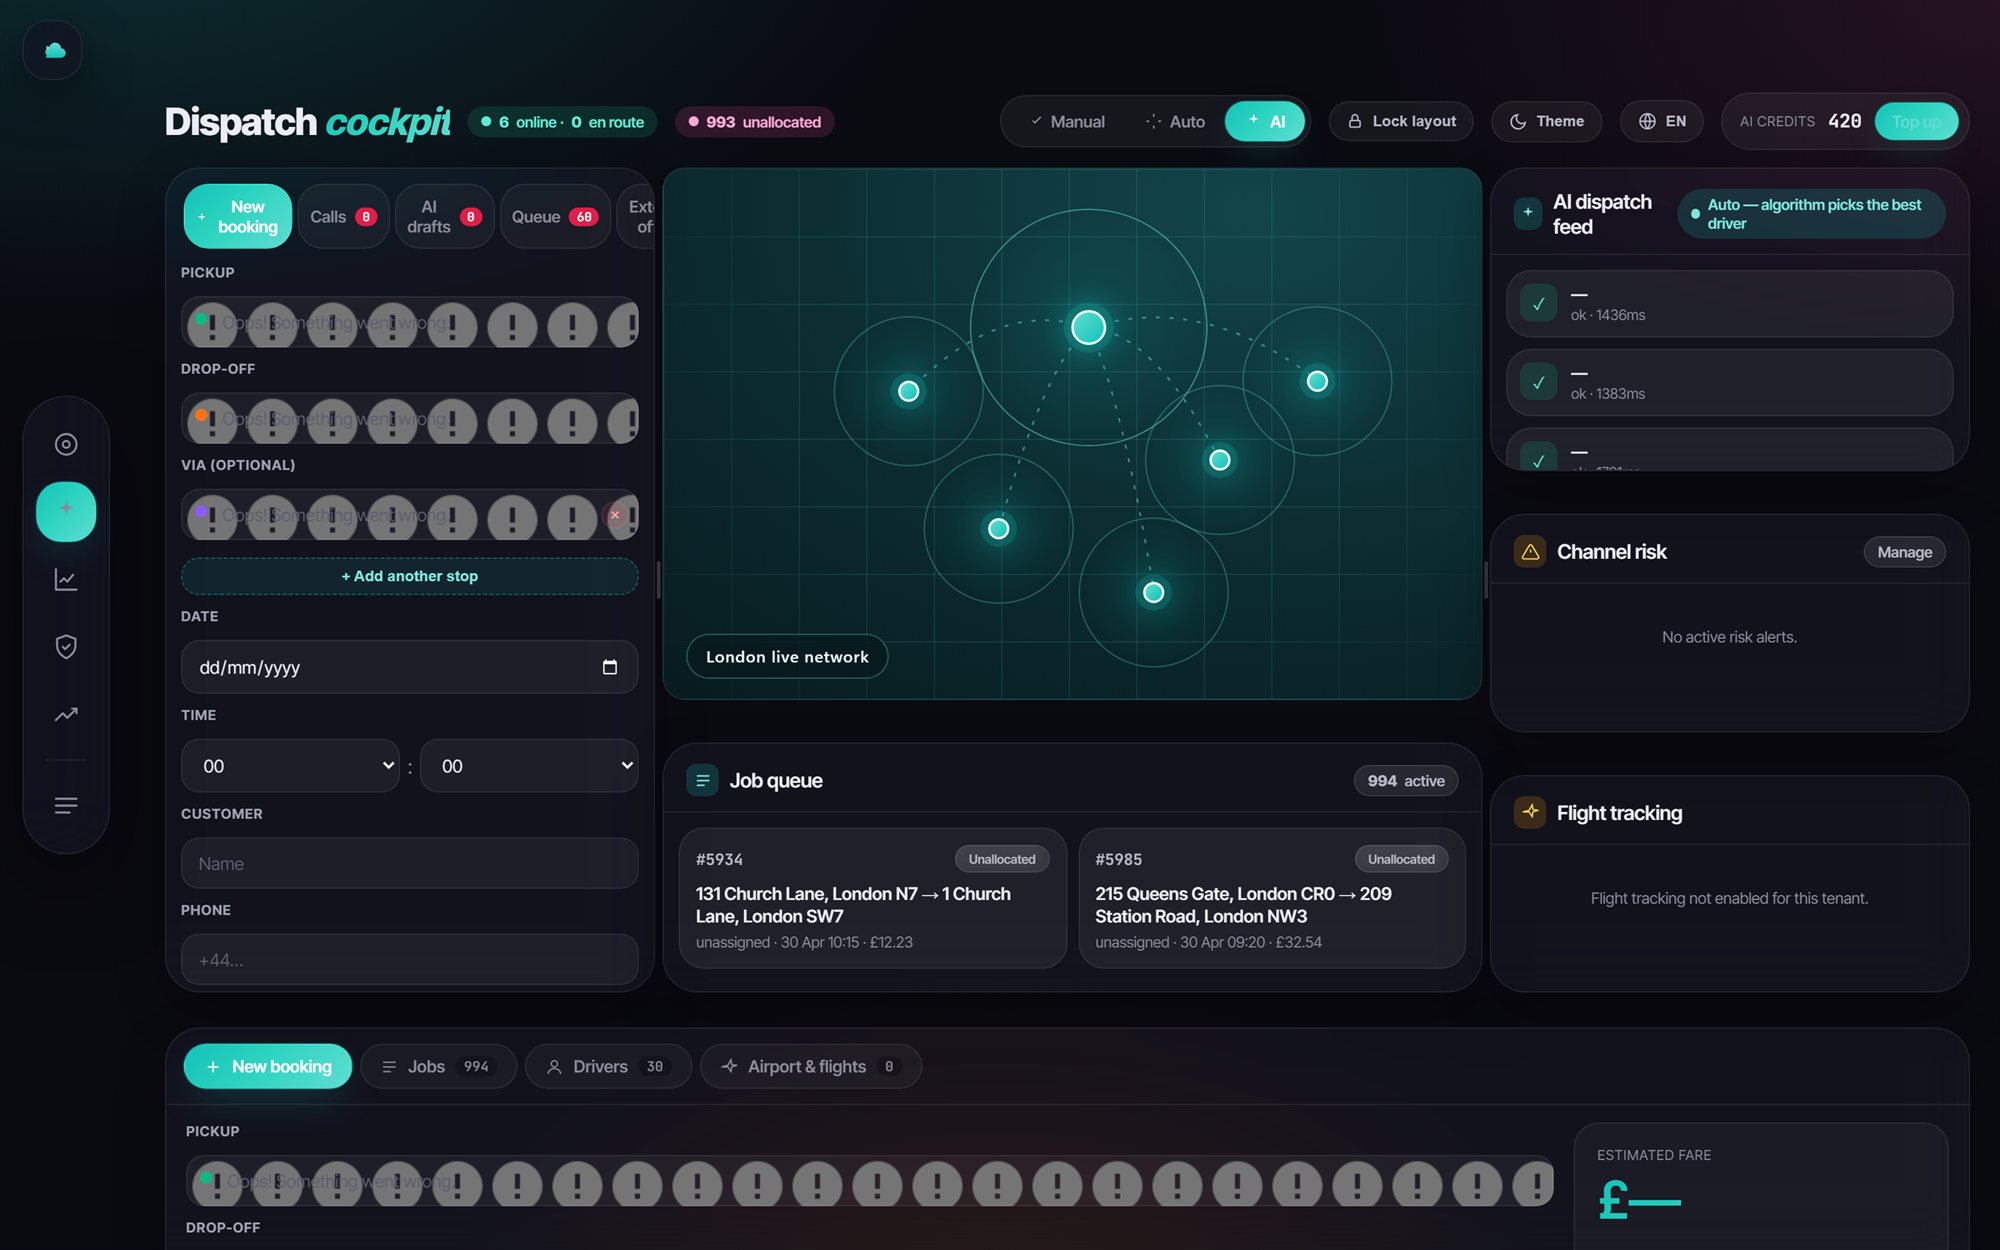The height and width of the screenshot is (1250, 2000).
Task: Click Add another stop button
Action: point(410,576)
